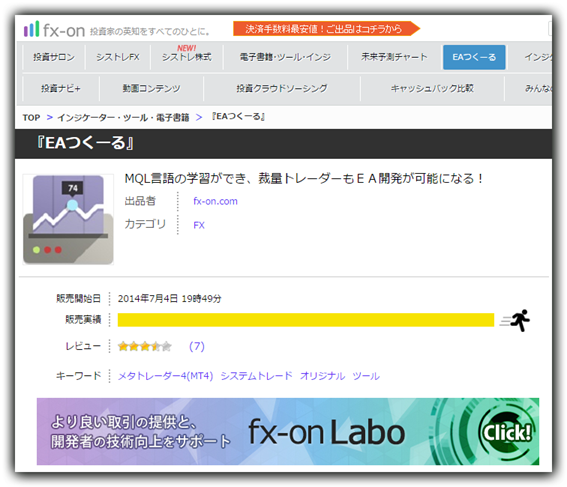
Task: Open the 投資ナビ+ menu item
Action: pyautogui.click(x=61, y=88)
